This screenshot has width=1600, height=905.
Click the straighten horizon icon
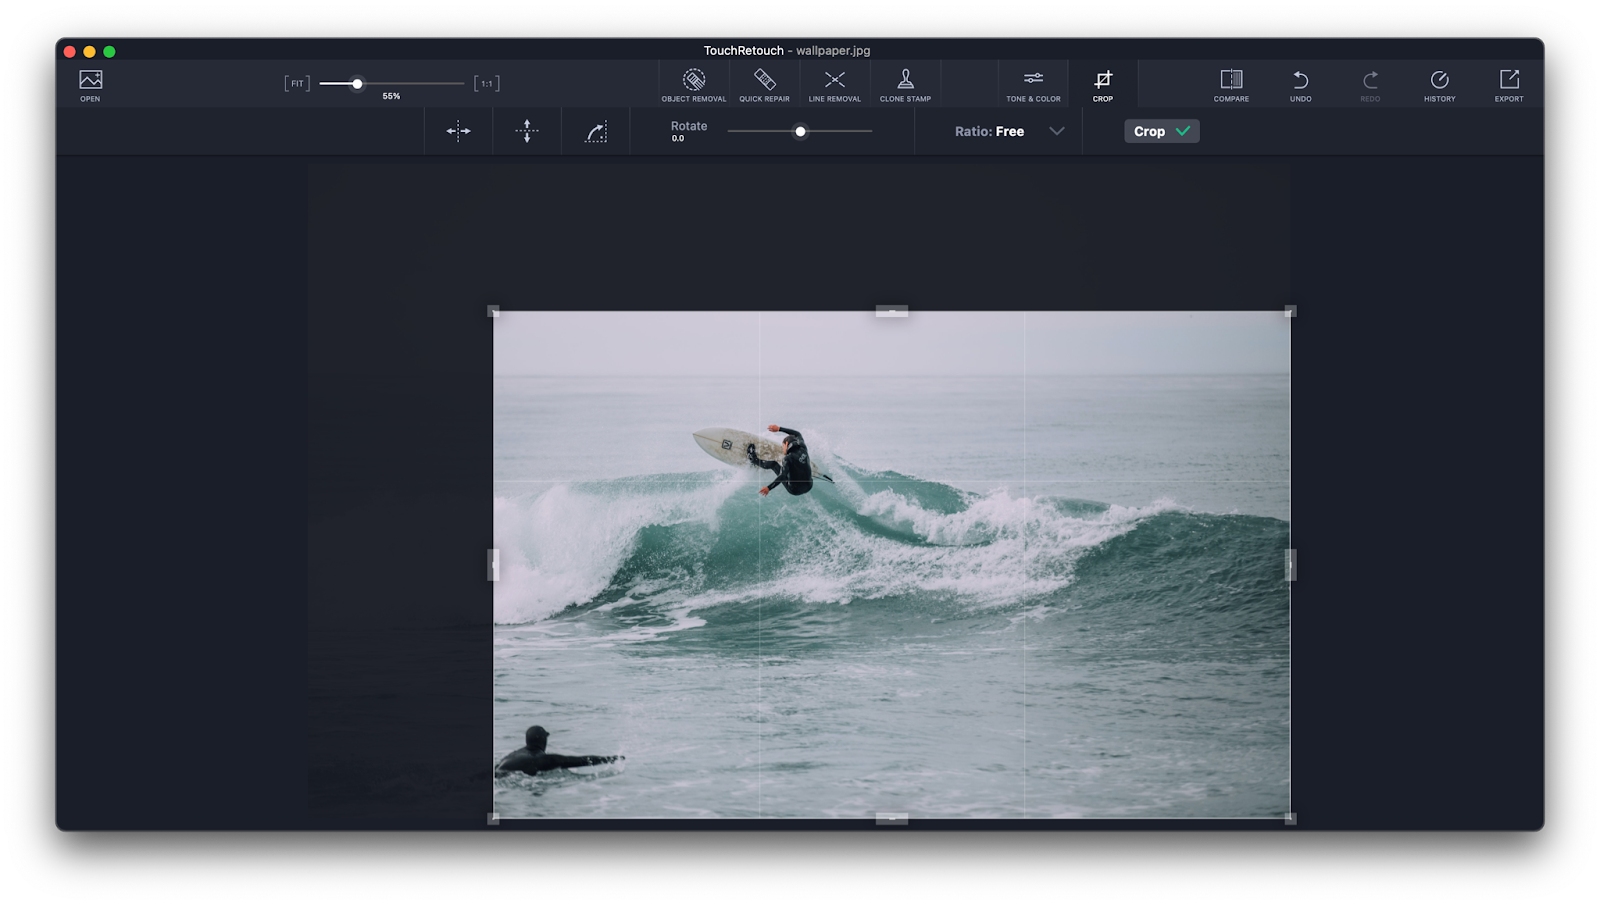tap(596, 131)
